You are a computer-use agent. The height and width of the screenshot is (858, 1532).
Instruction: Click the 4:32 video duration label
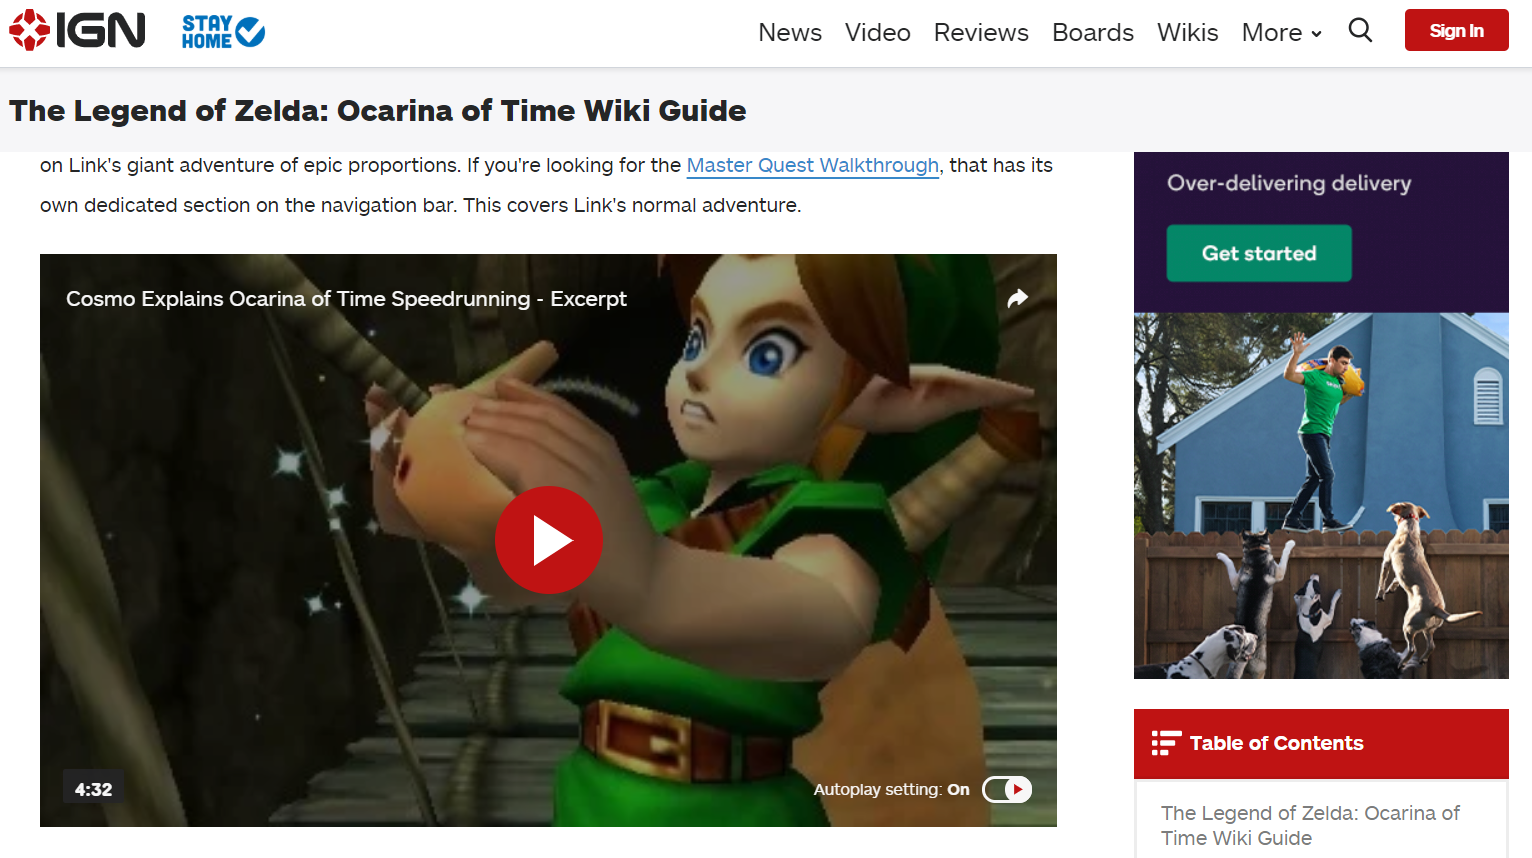pos(93,789)
